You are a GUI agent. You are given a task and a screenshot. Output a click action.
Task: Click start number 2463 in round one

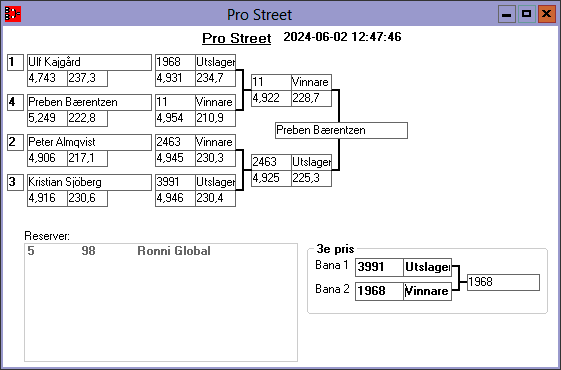tap(175, 142)
